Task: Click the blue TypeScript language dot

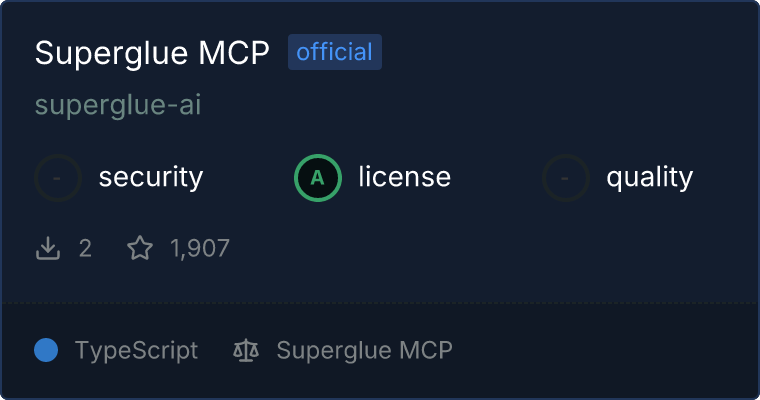Action: (46, 350)
